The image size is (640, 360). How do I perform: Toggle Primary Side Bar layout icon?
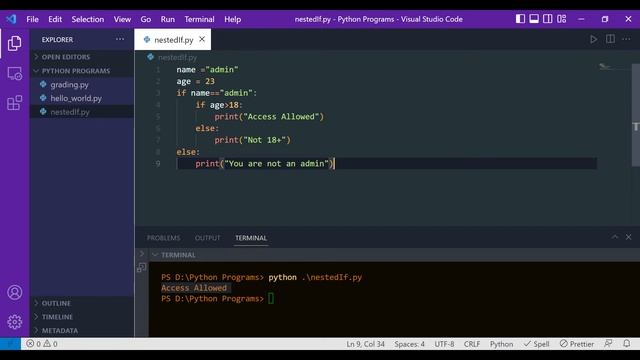tap(520, 19)
